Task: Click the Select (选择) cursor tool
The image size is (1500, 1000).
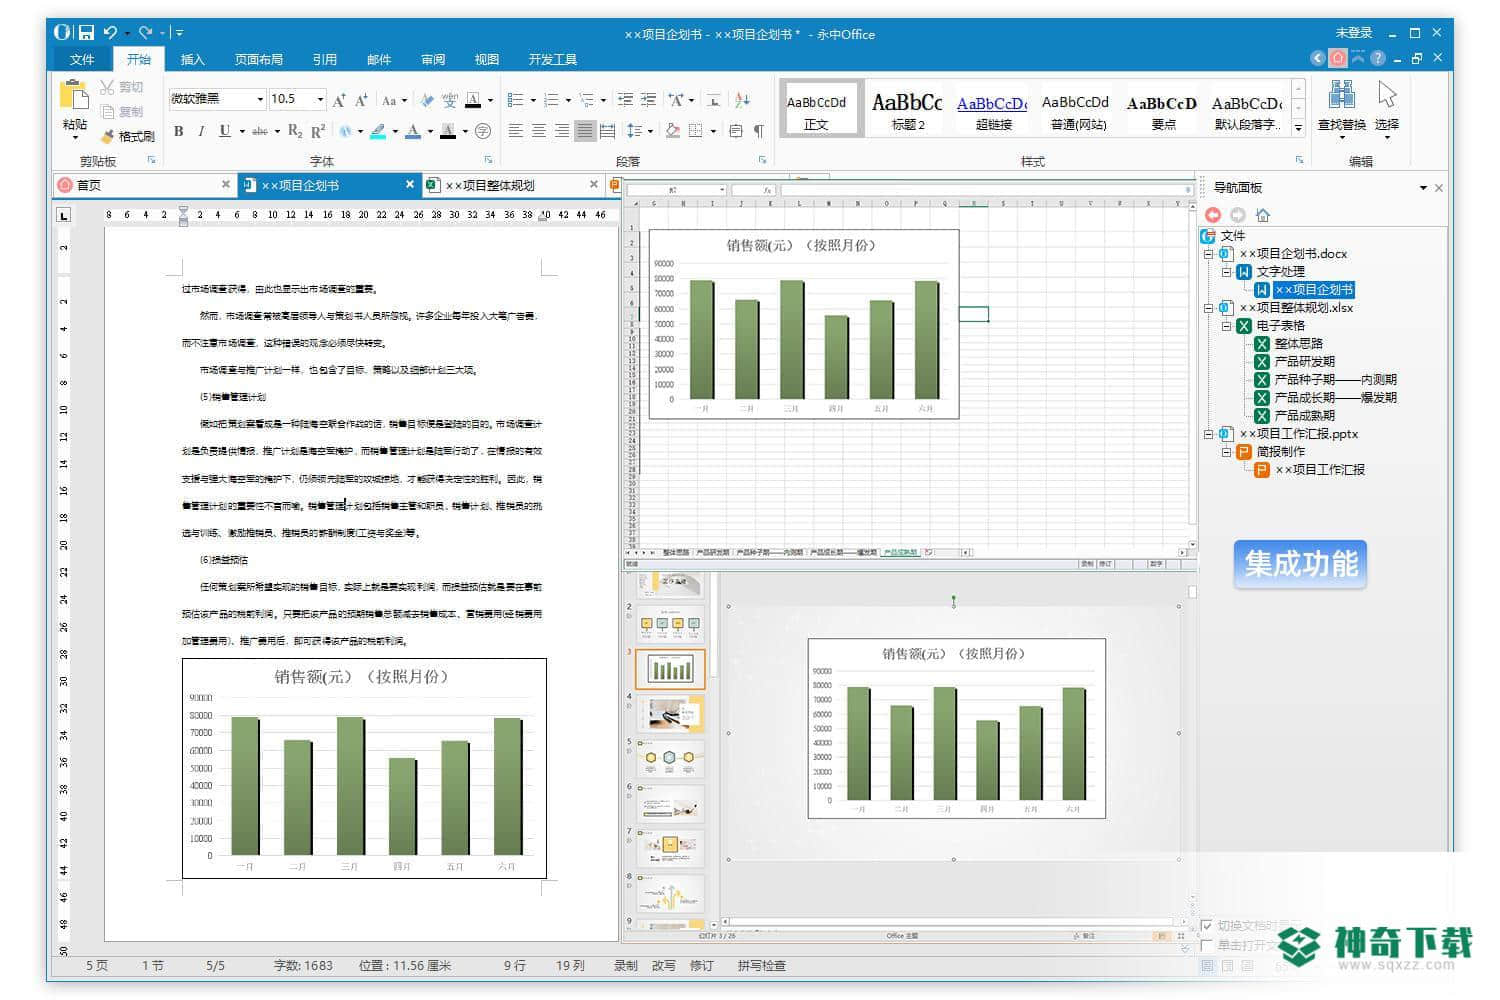Action: tap(1387, 107)
